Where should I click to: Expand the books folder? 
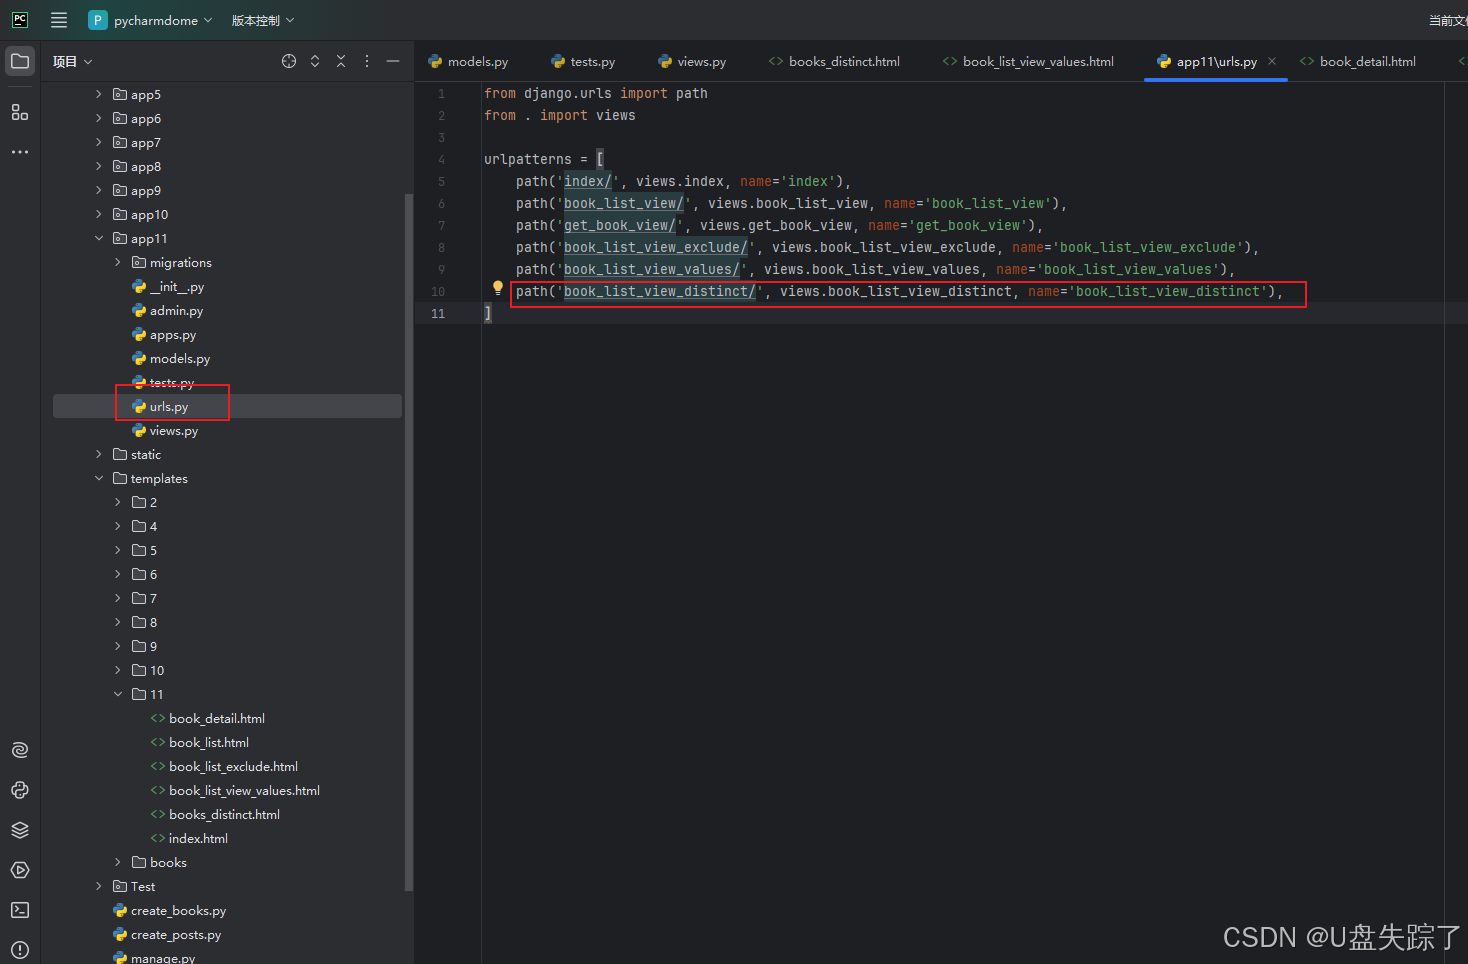(x=117, y=862)
